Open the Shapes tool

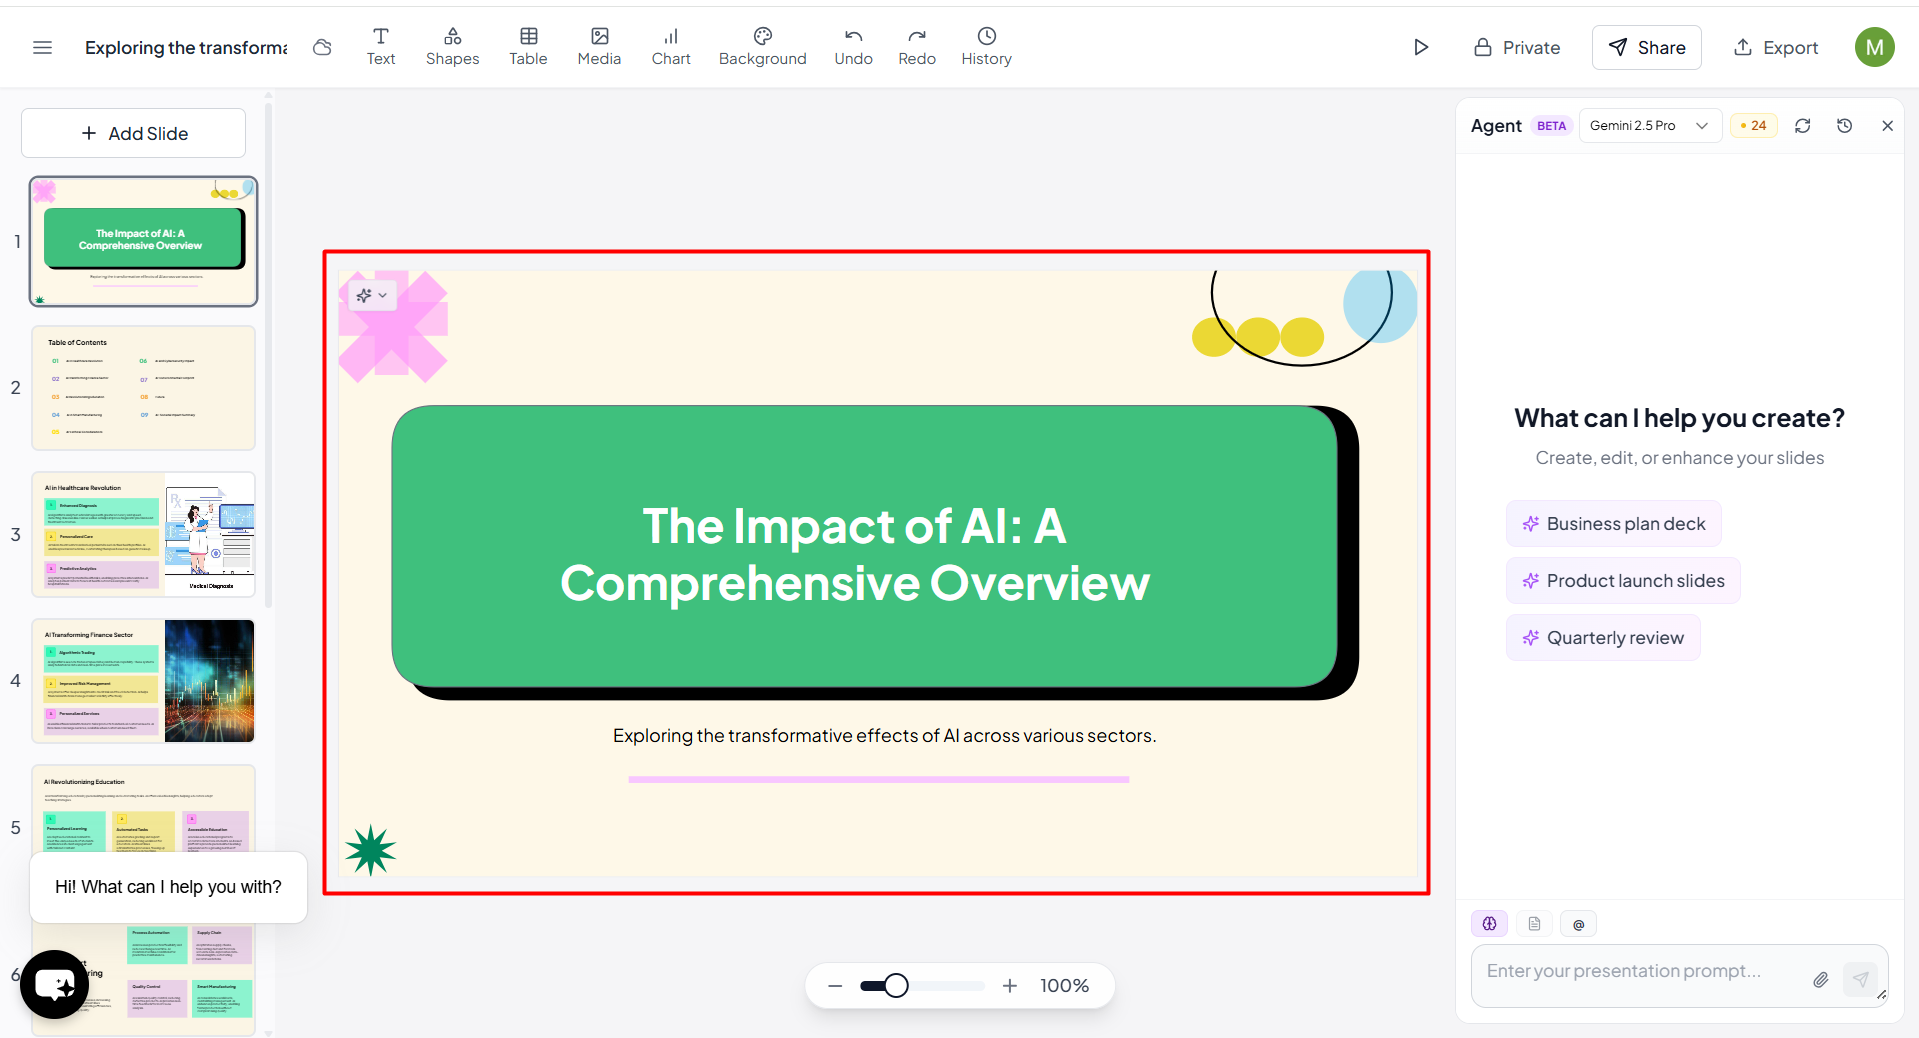point(452,47)
